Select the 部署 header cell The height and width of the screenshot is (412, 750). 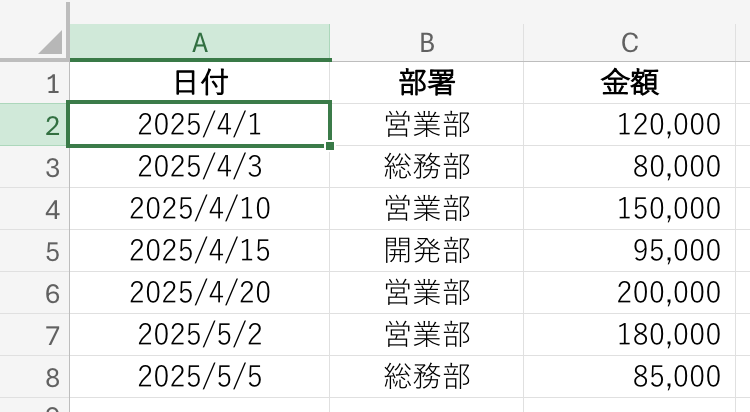427,82
